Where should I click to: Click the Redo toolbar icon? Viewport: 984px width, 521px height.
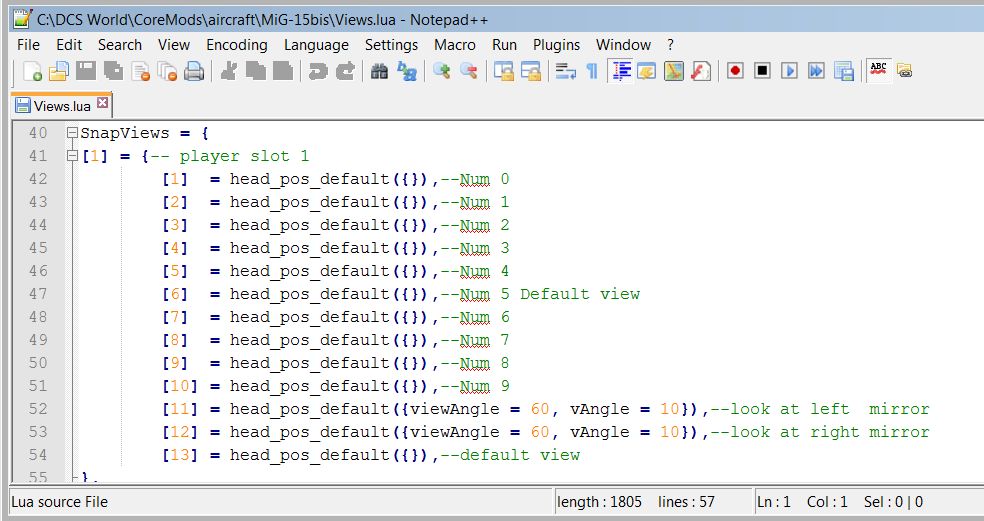[345, 71]
